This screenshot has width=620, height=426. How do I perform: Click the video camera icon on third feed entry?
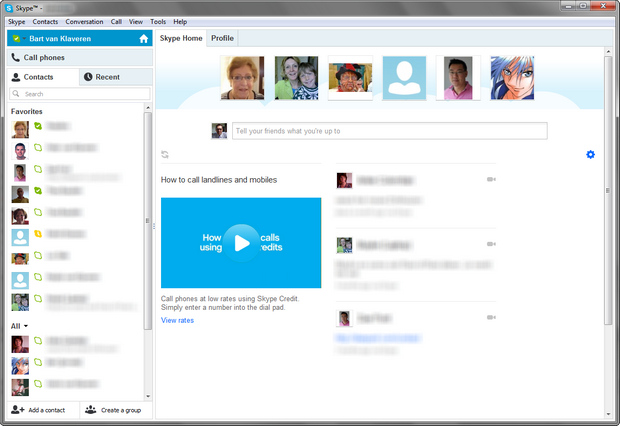[491, 317]
